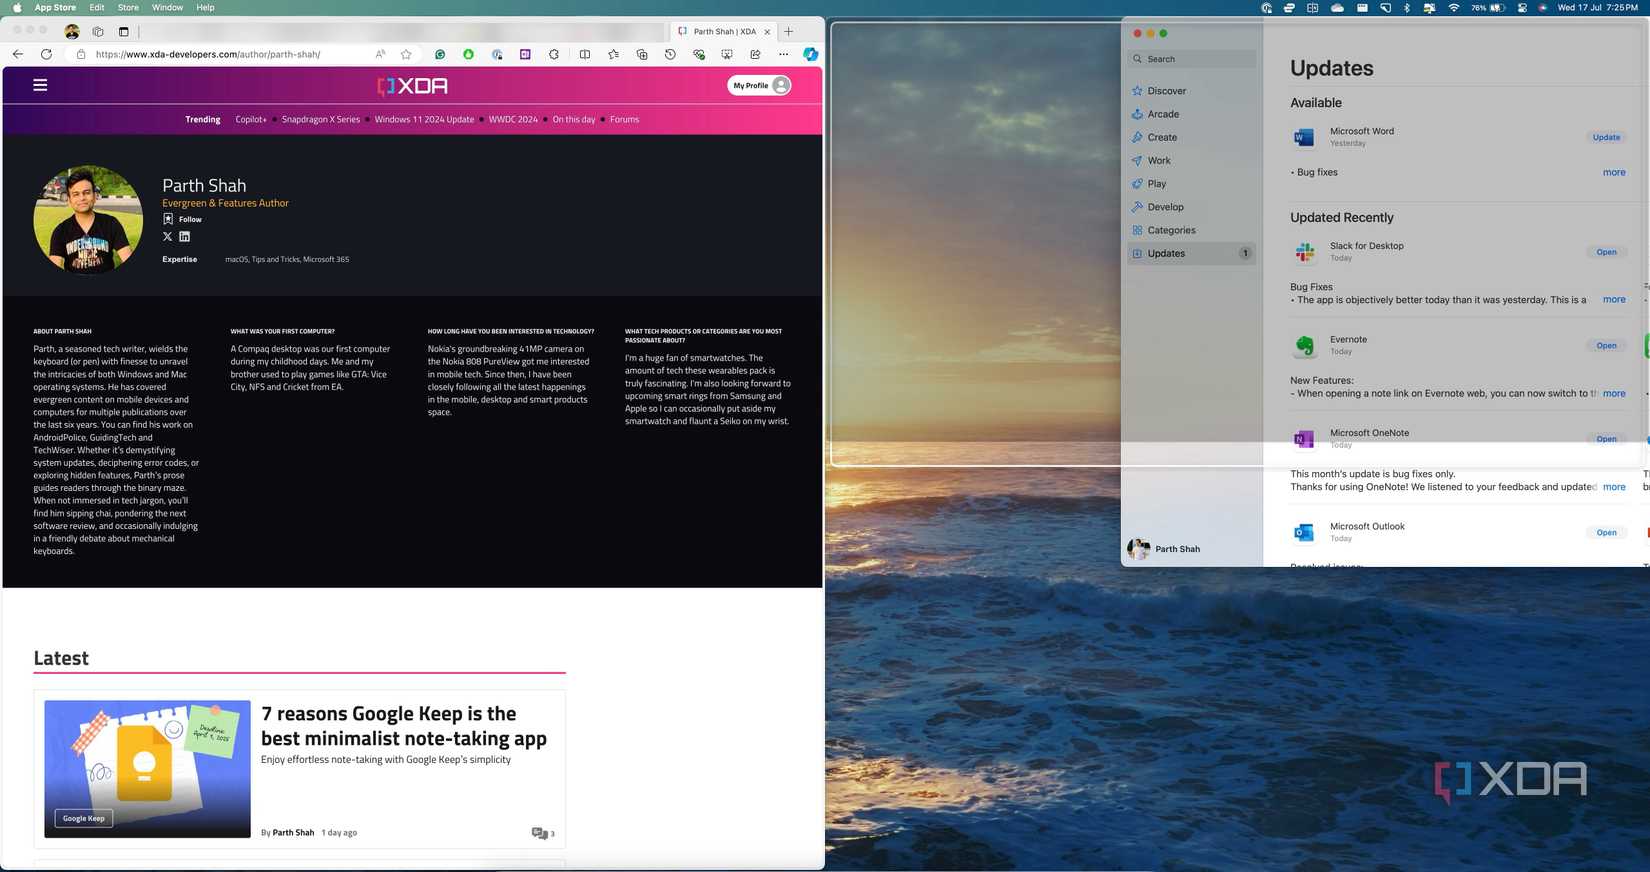Expand OneNote release notes with more
Screen dimensions: 1650x872
coord(1614,487)
